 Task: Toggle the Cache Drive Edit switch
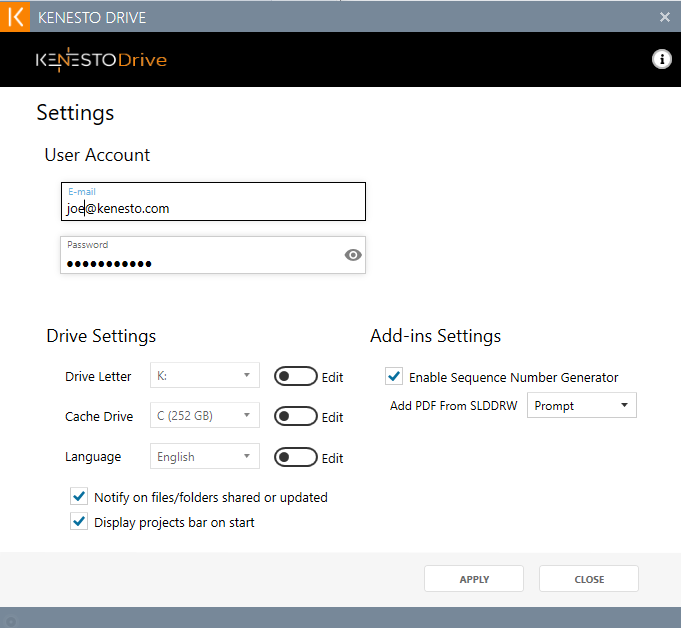tap(296, 416)
